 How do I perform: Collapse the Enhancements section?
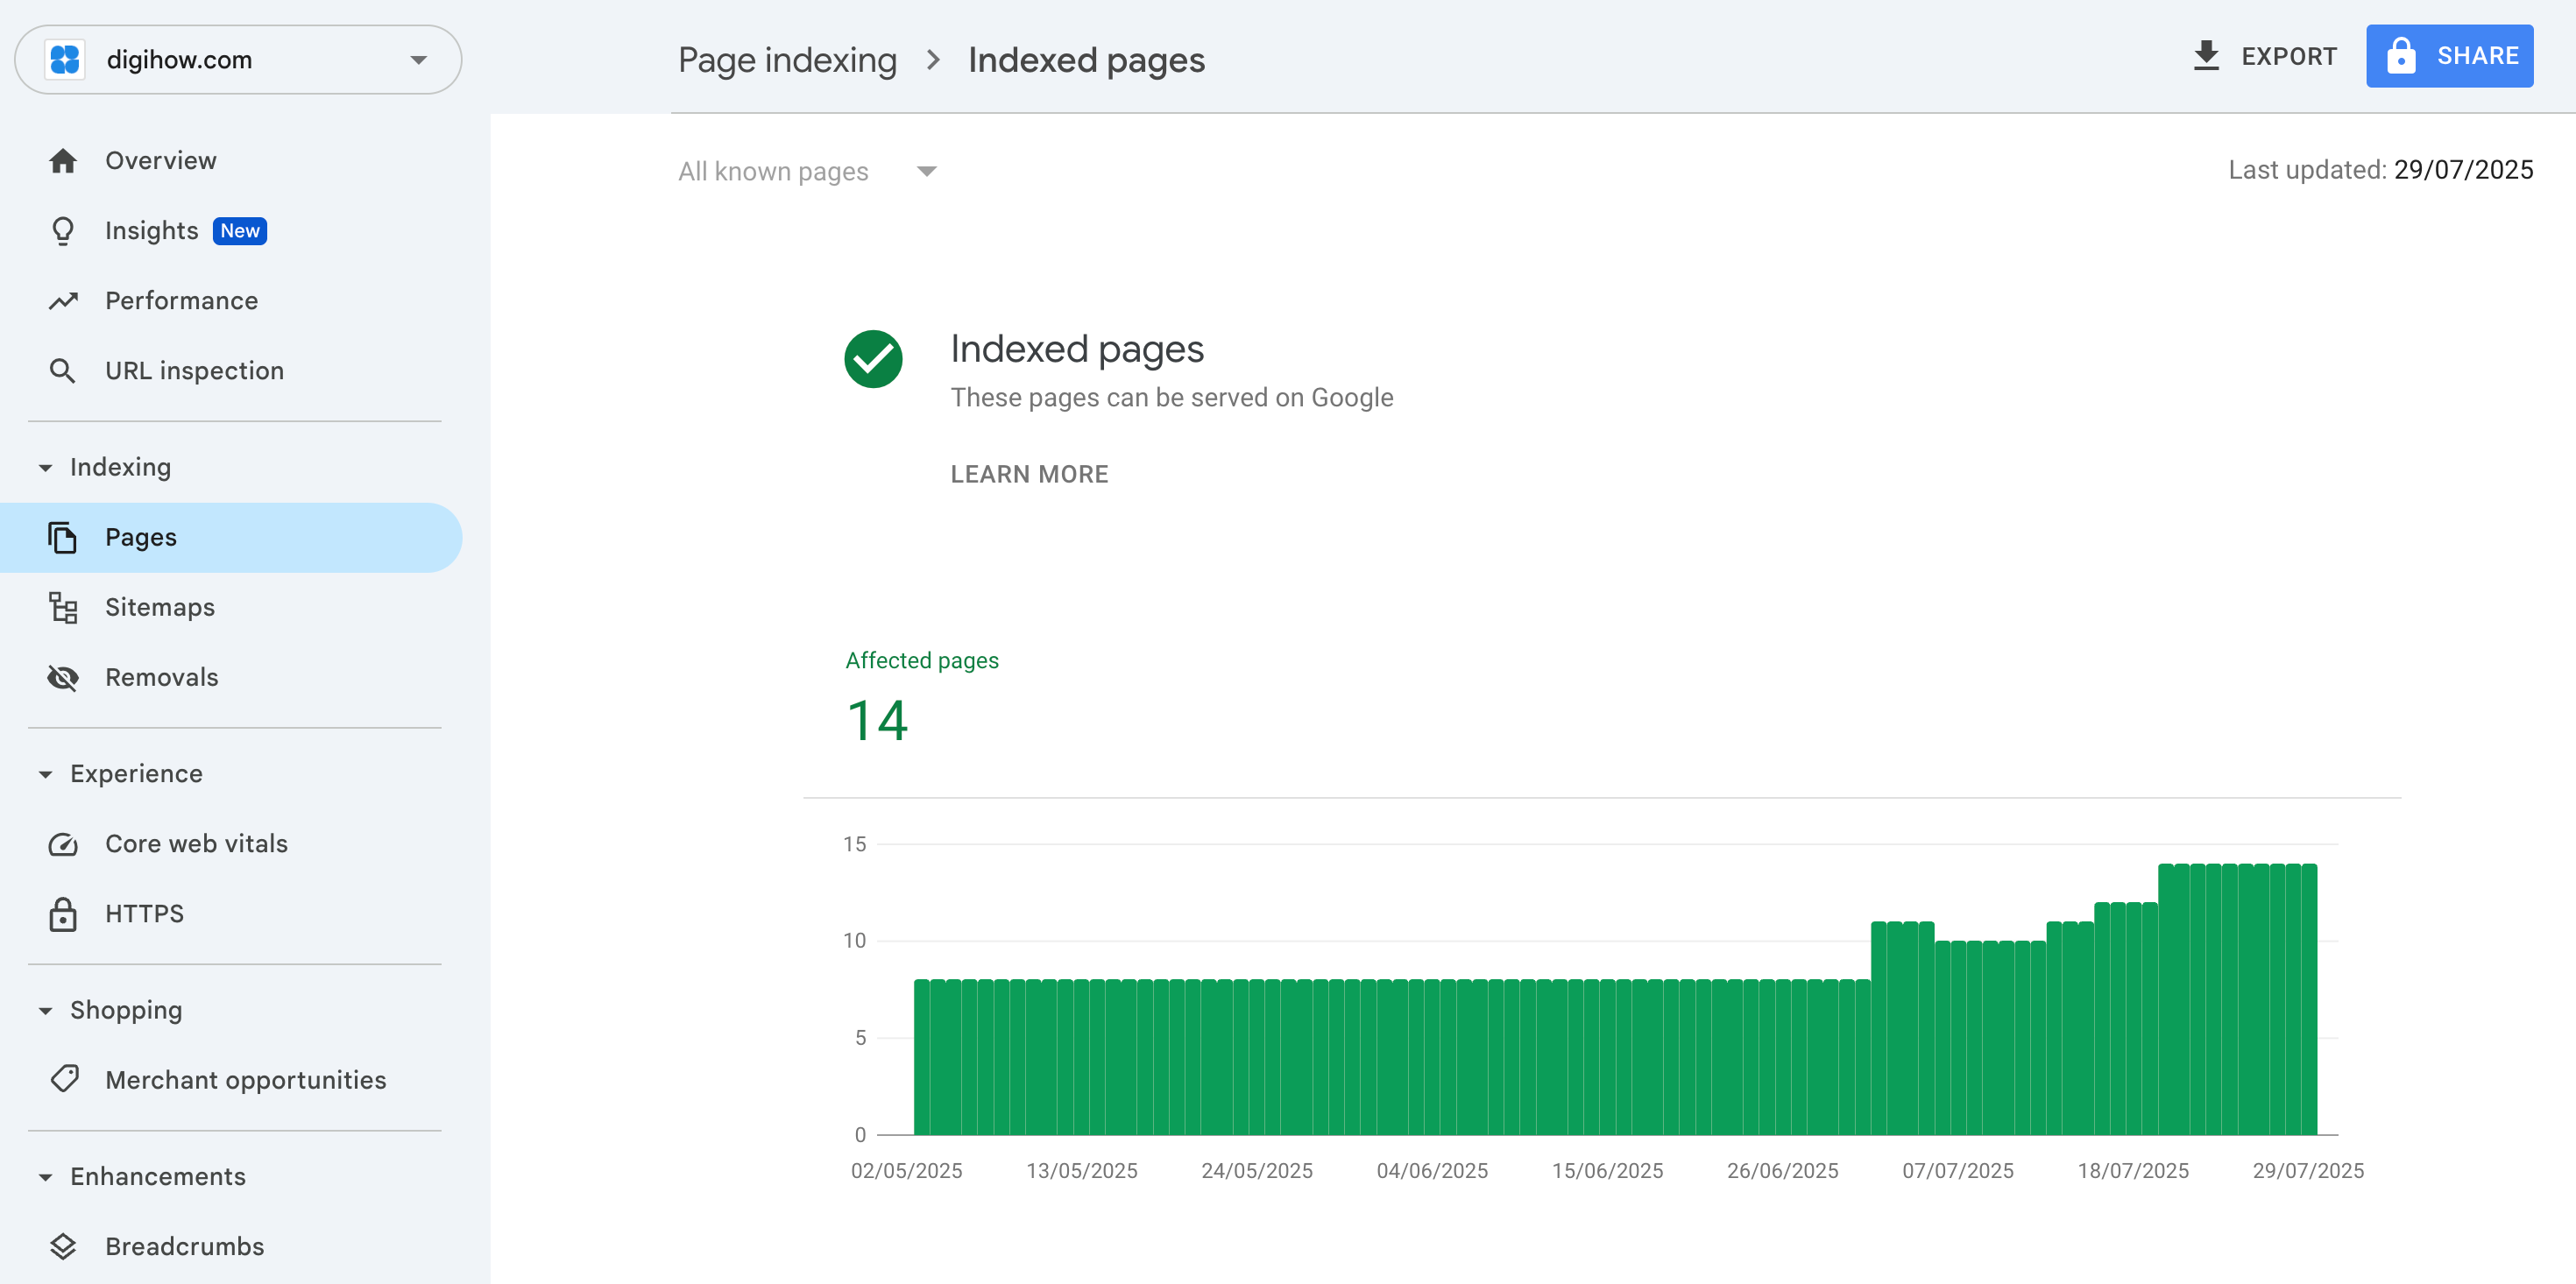click(x=45, y=1178)
